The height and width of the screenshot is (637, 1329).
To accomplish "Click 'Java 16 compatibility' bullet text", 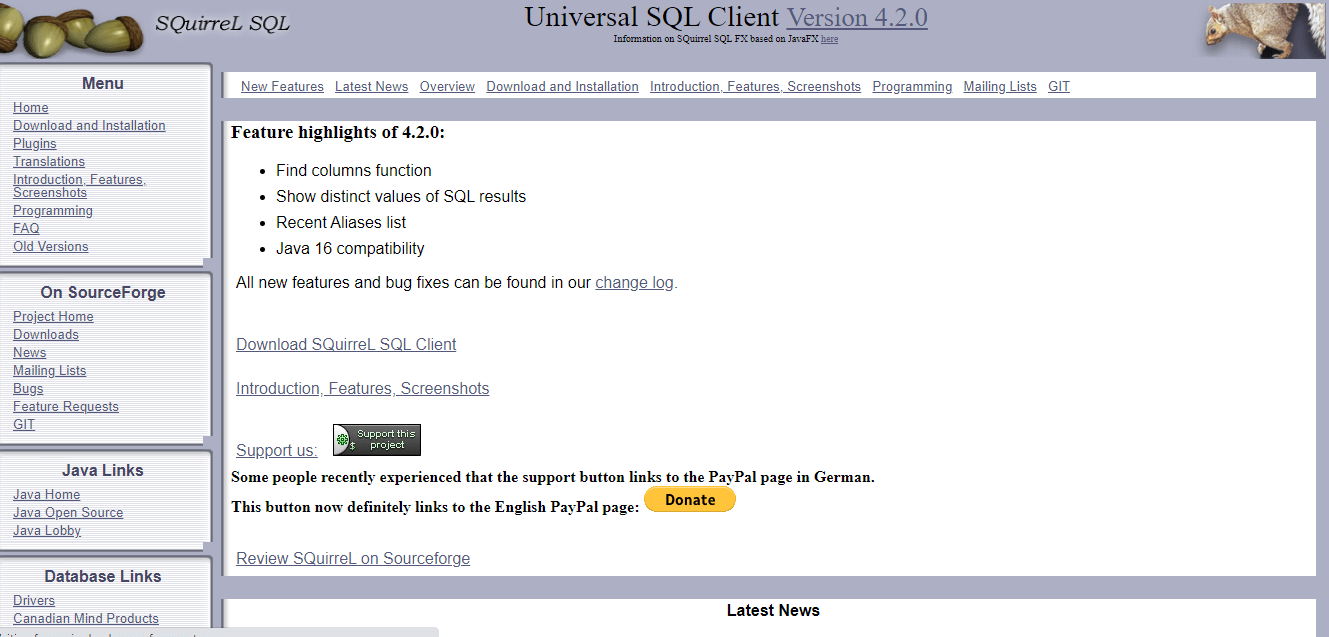I will point(350,249).
